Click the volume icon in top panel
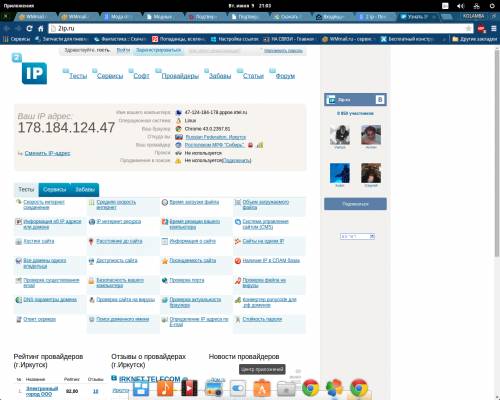 pos(461,6)
